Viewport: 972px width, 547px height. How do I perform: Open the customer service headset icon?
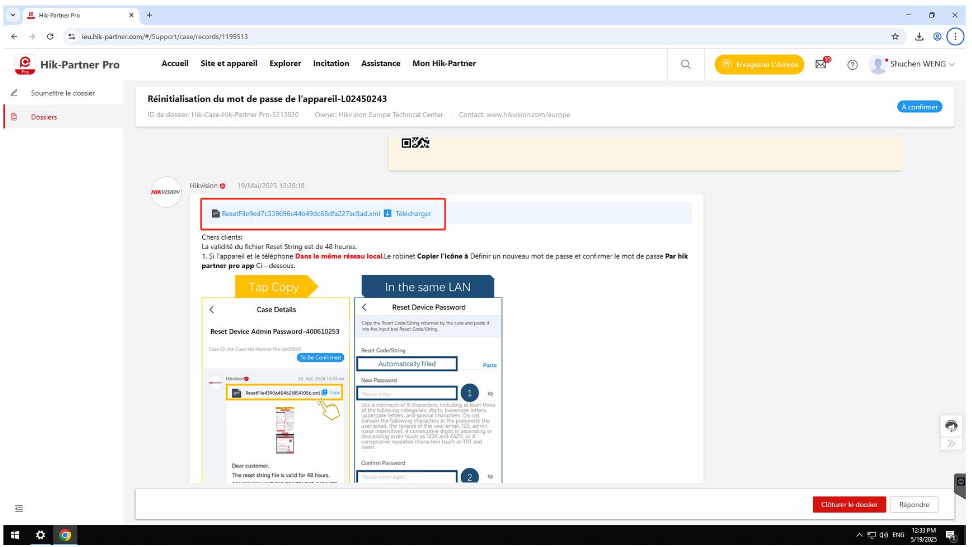point(951,425)
